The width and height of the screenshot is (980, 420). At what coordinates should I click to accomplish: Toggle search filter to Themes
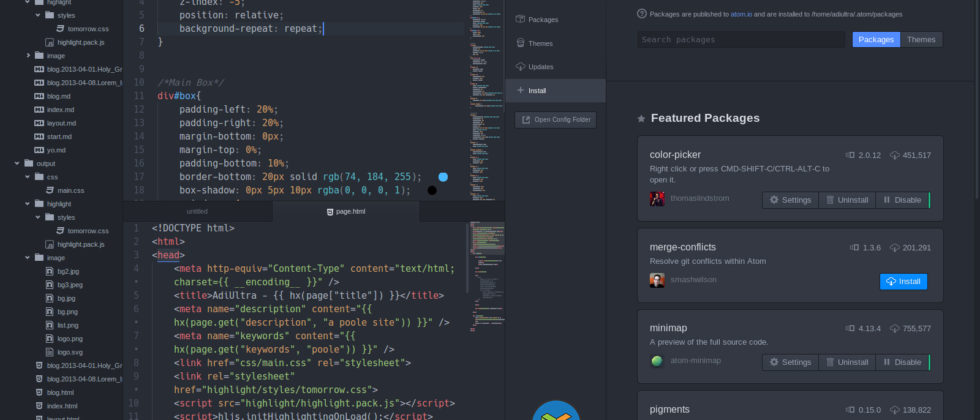click(x=921, y=39)
